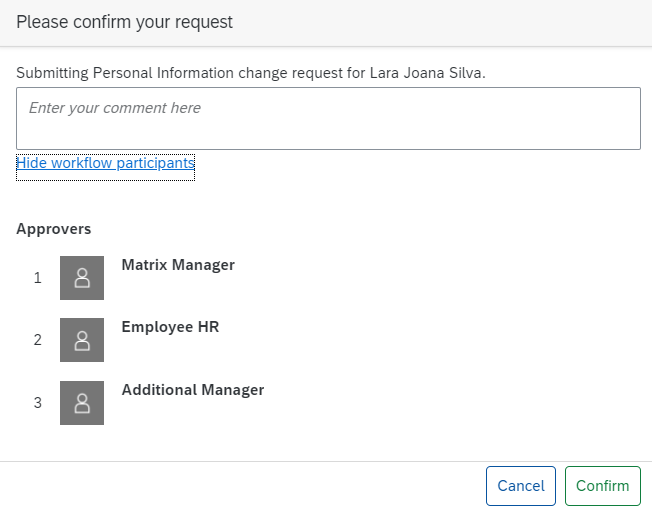Click the word "participants" in the link
The image size is (652, 508).
tap(156, 163)
